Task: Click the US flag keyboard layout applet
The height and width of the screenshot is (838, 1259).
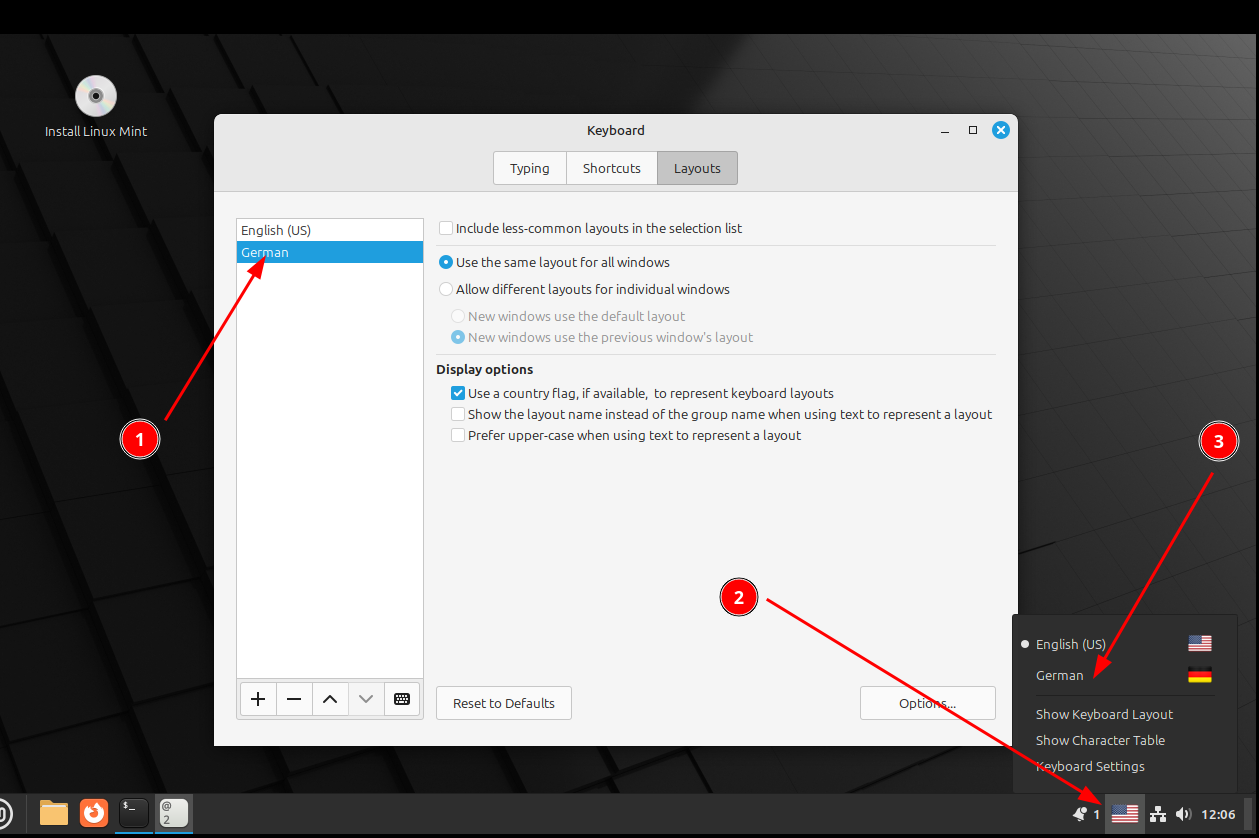Action: (x=1125, y=814)
